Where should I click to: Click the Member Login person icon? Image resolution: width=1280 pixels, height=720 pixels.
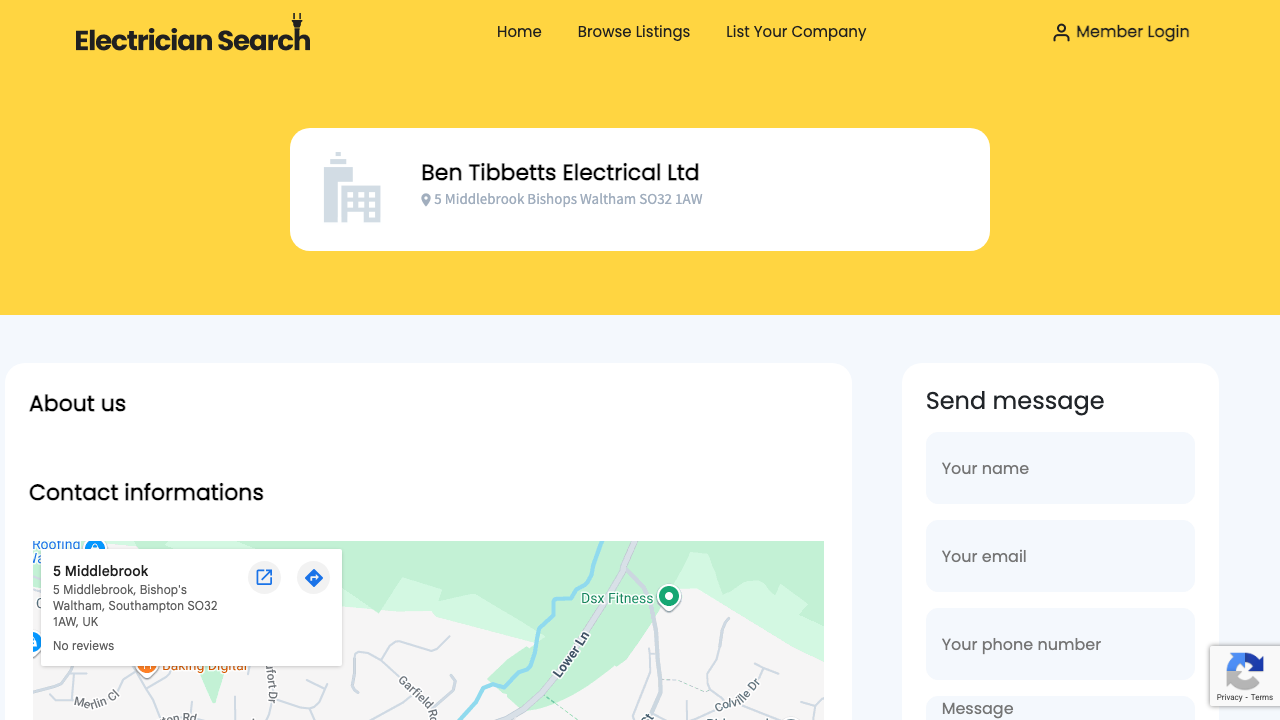point(1060,31)
